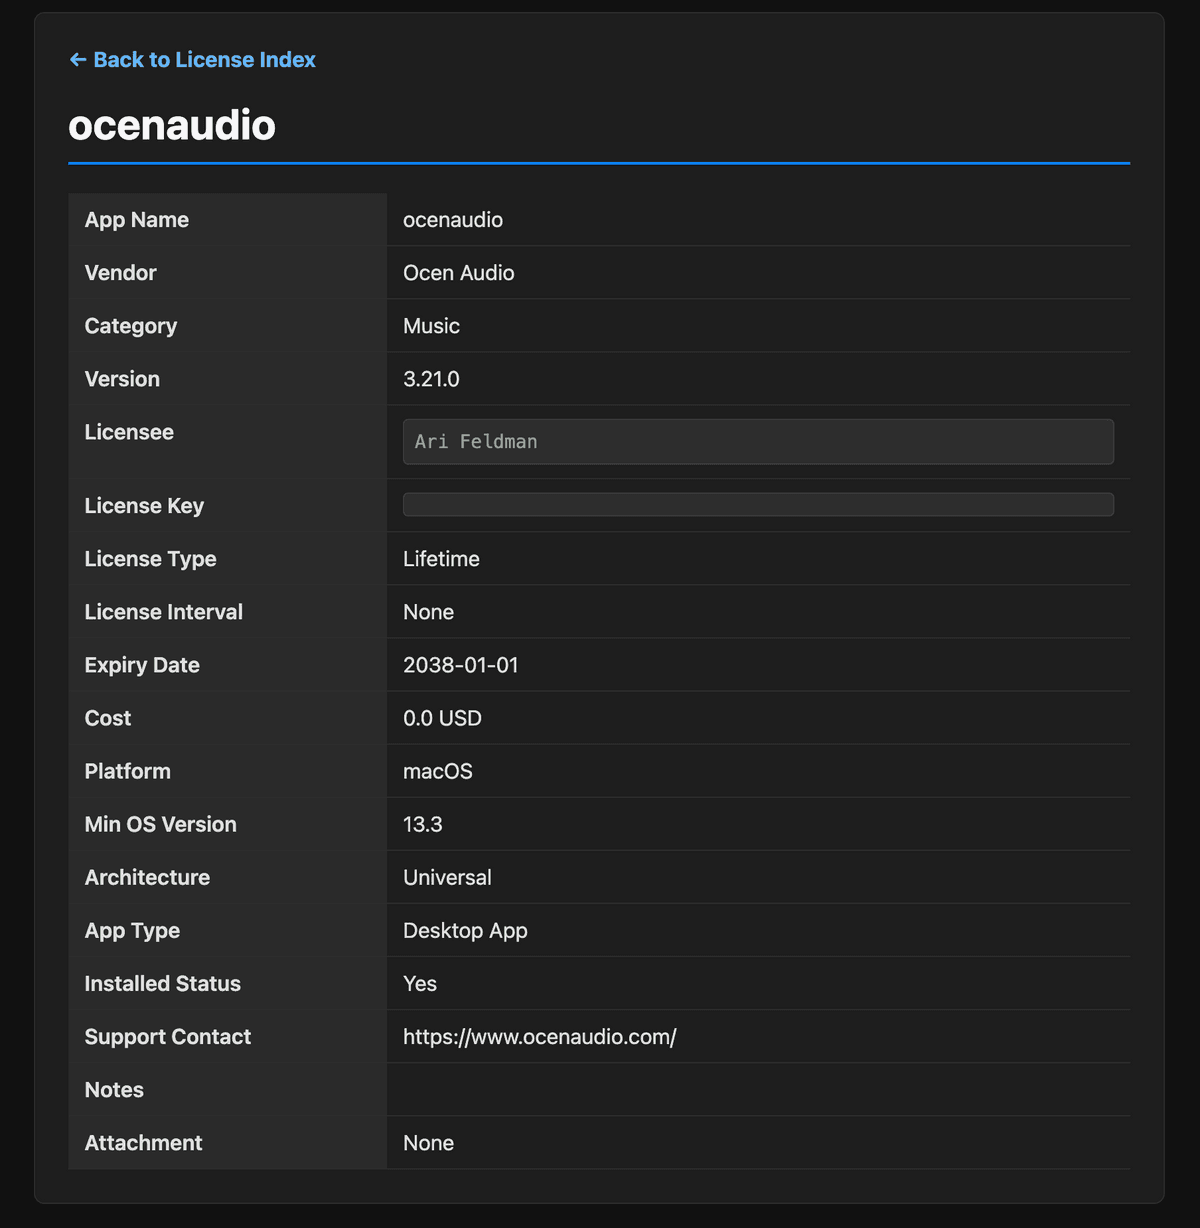Click the empty License Key field
This screenshot has height=1228, width=1200.
(x=758, y=504)
